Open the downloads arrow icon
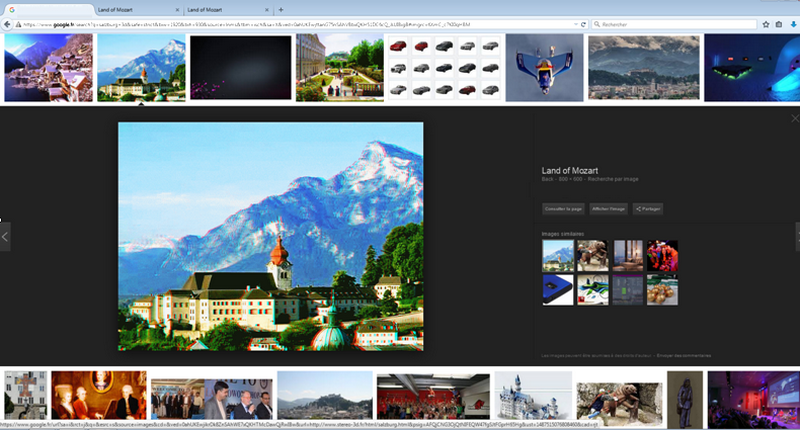This screenshot has width=800, height=430. [793, 24]
